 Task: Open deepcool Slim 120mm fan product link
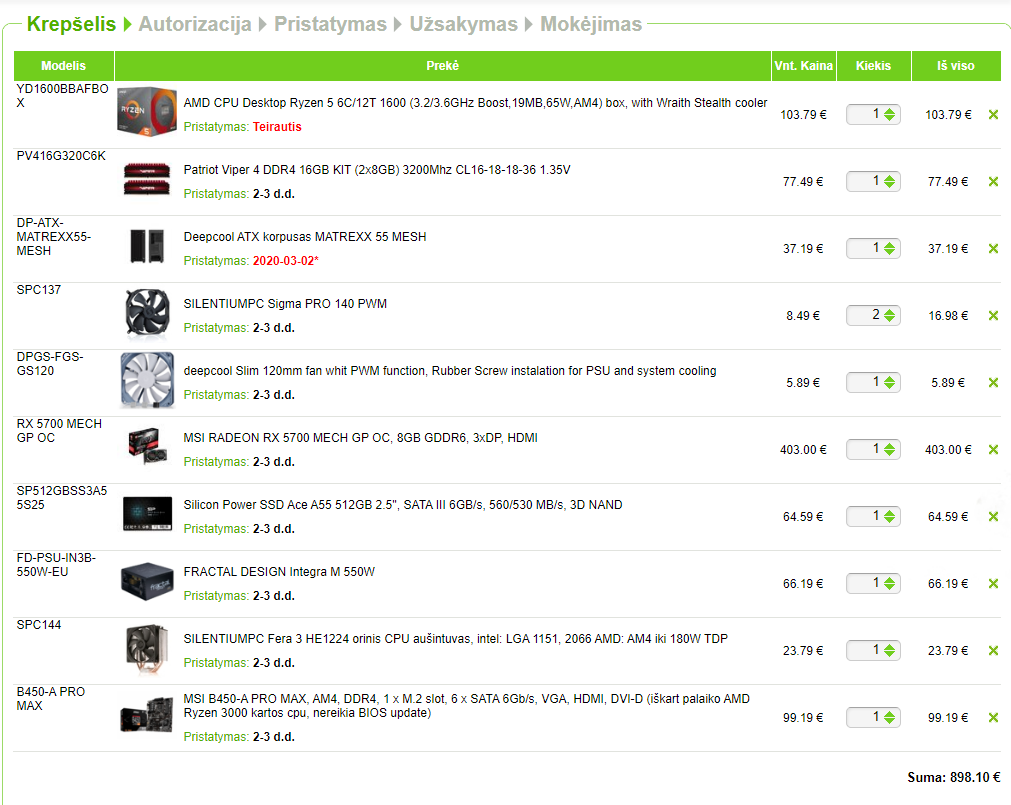449,371
